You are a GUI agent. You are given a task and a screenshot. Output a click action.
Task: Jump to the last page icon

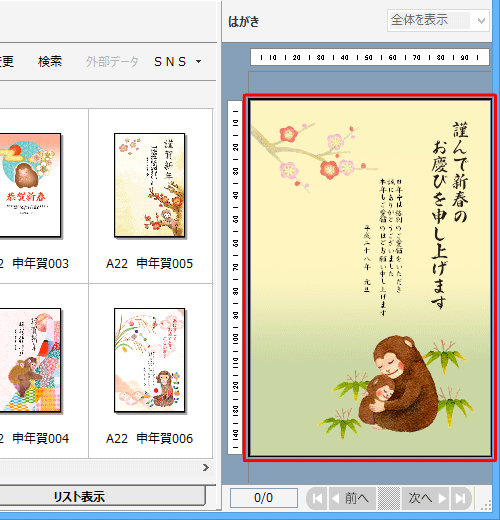[x=461, y=498]
